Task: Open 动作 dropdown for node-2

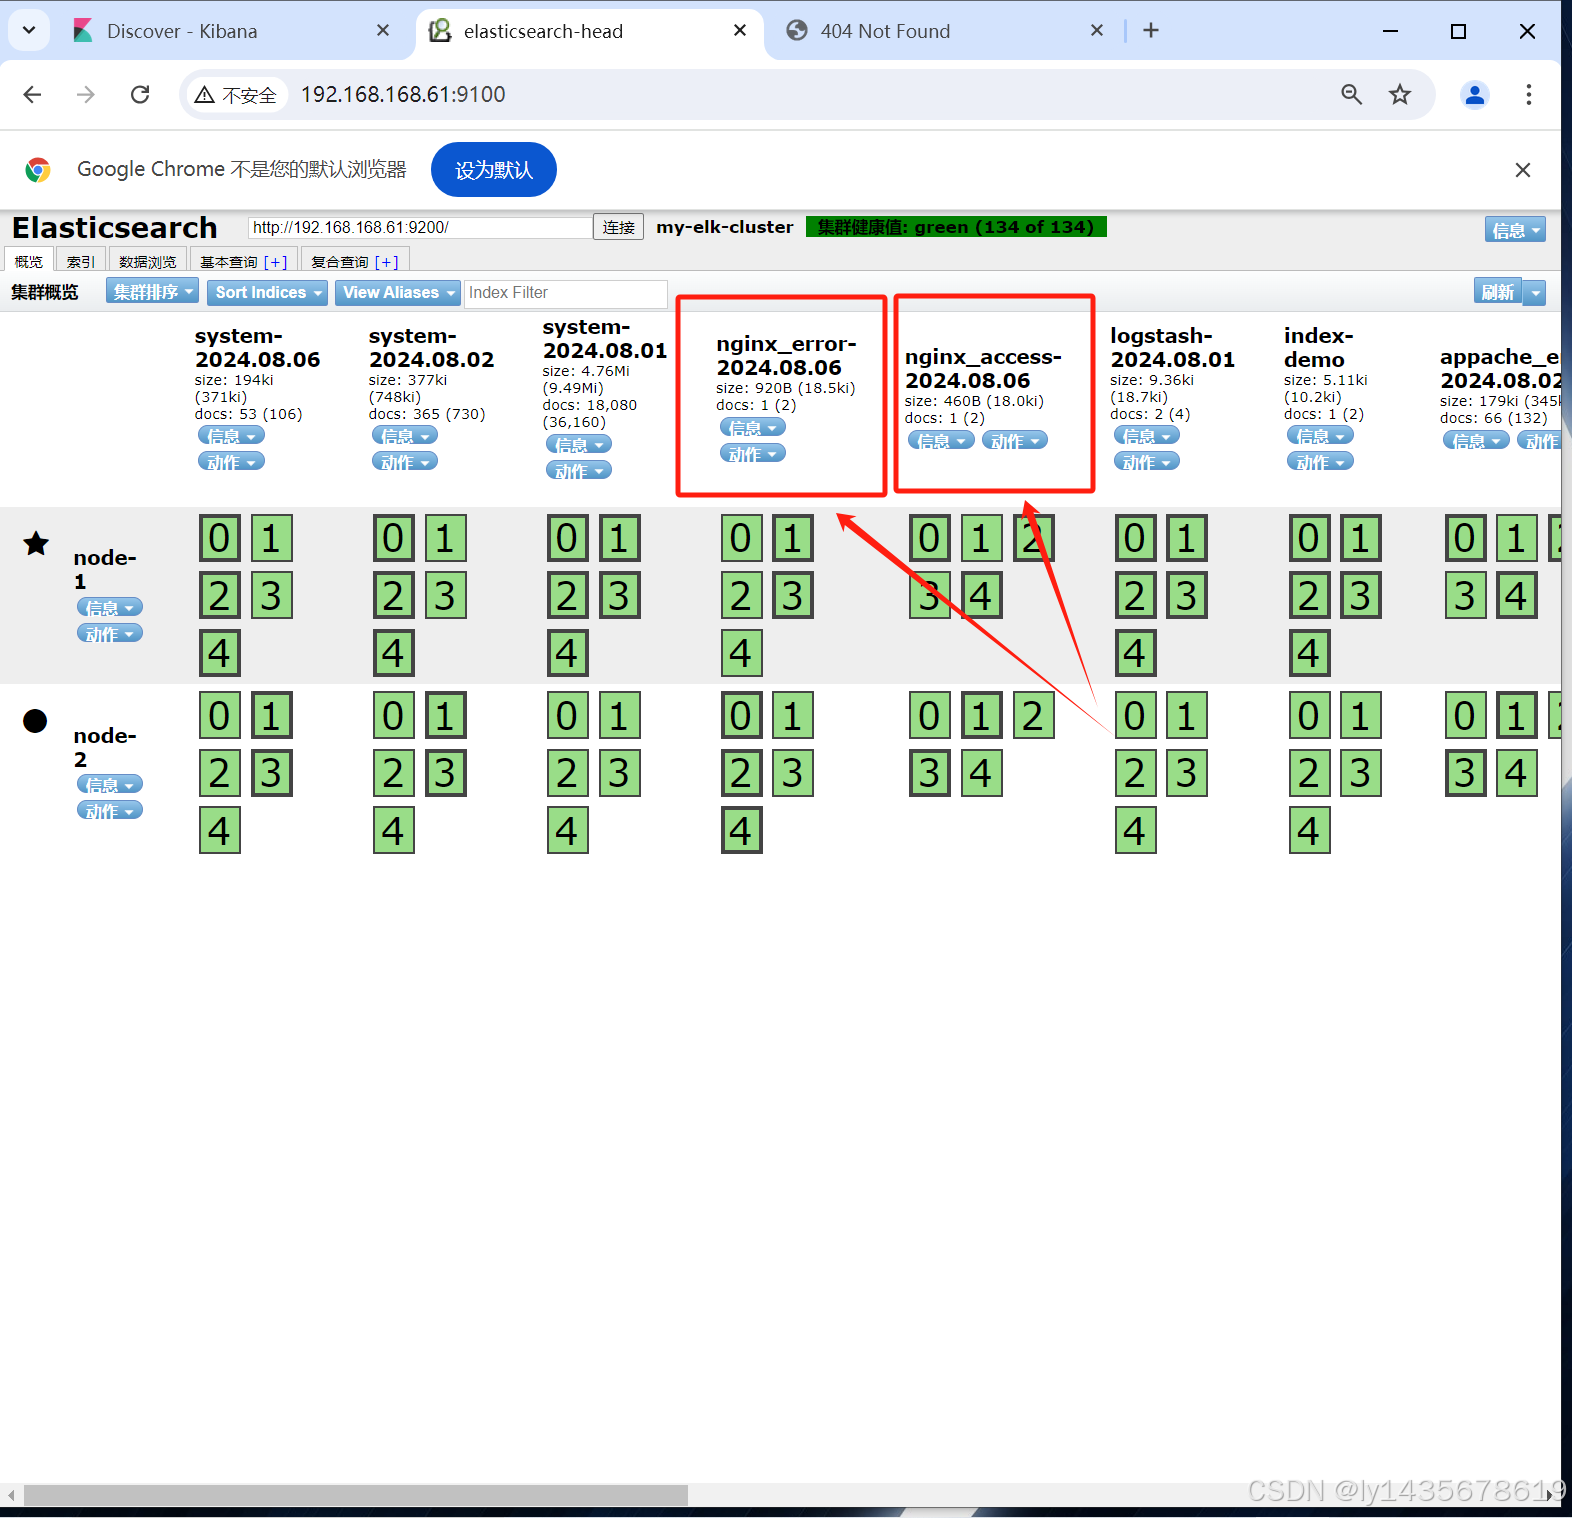Action: 110,810
